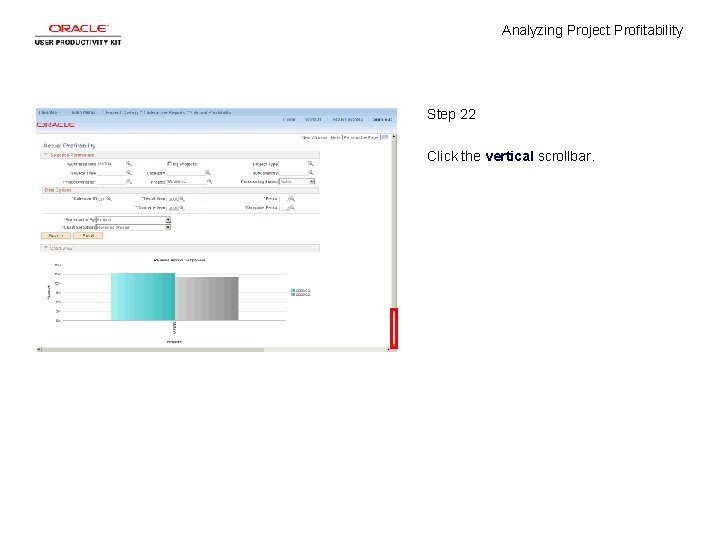The image size is (720, 540).
Task: Click the Sign out link
Action: (382, 119)
